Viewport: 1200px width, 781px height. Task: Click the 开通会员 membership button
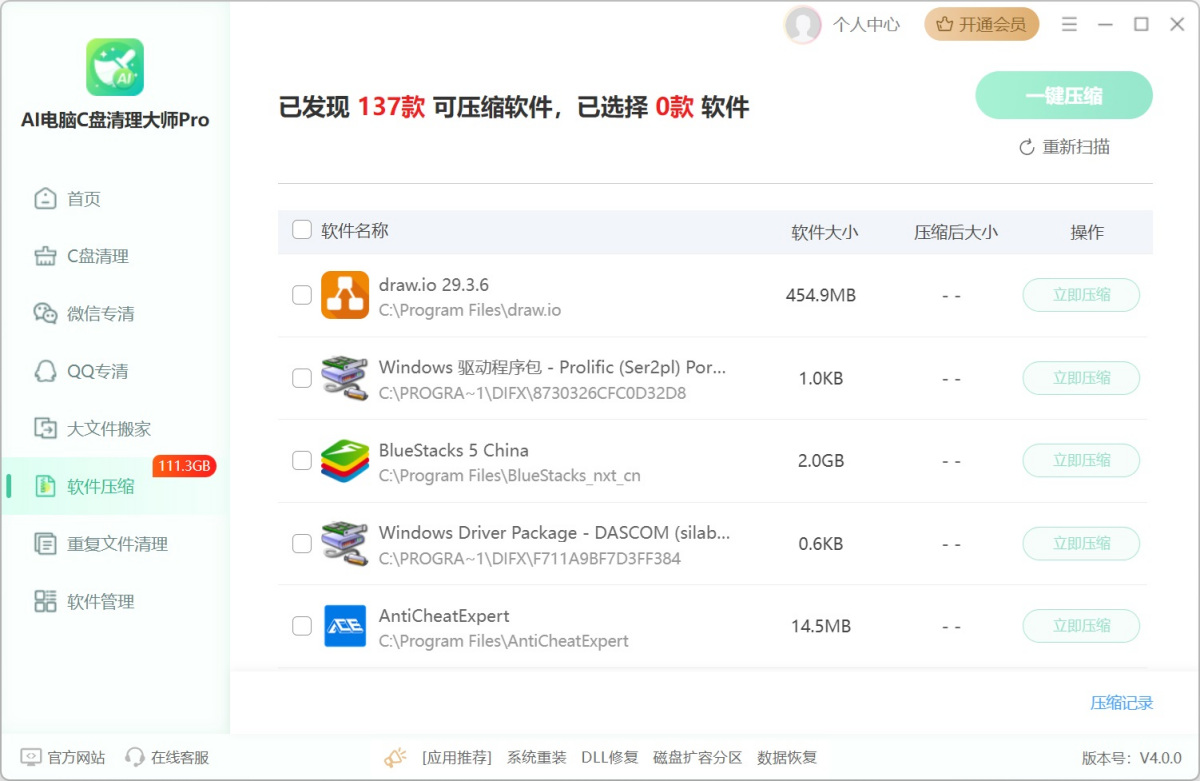(981, 25)
